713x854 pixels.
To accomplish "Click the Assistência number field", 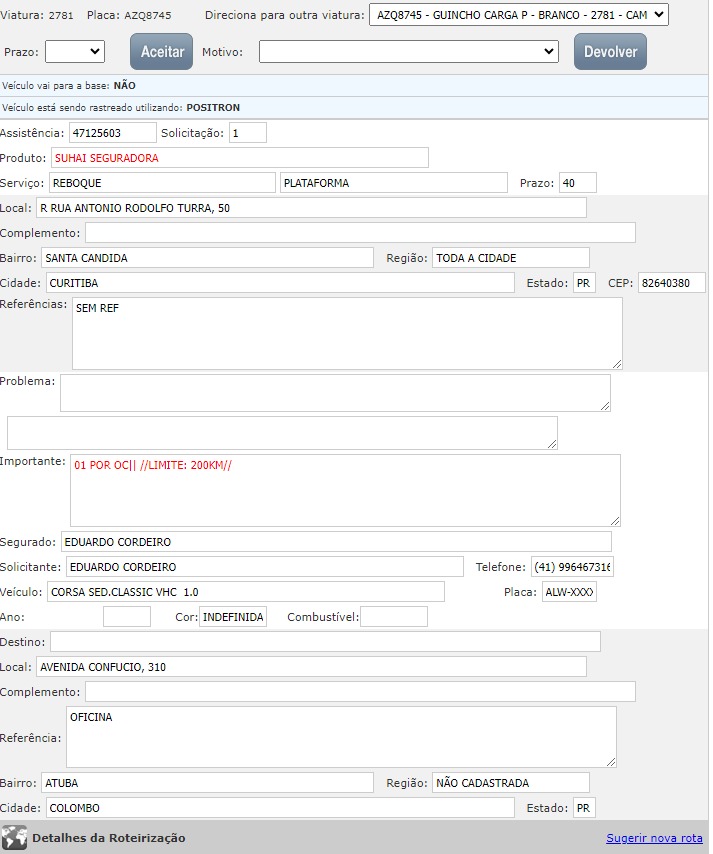I will pos(112,132).
